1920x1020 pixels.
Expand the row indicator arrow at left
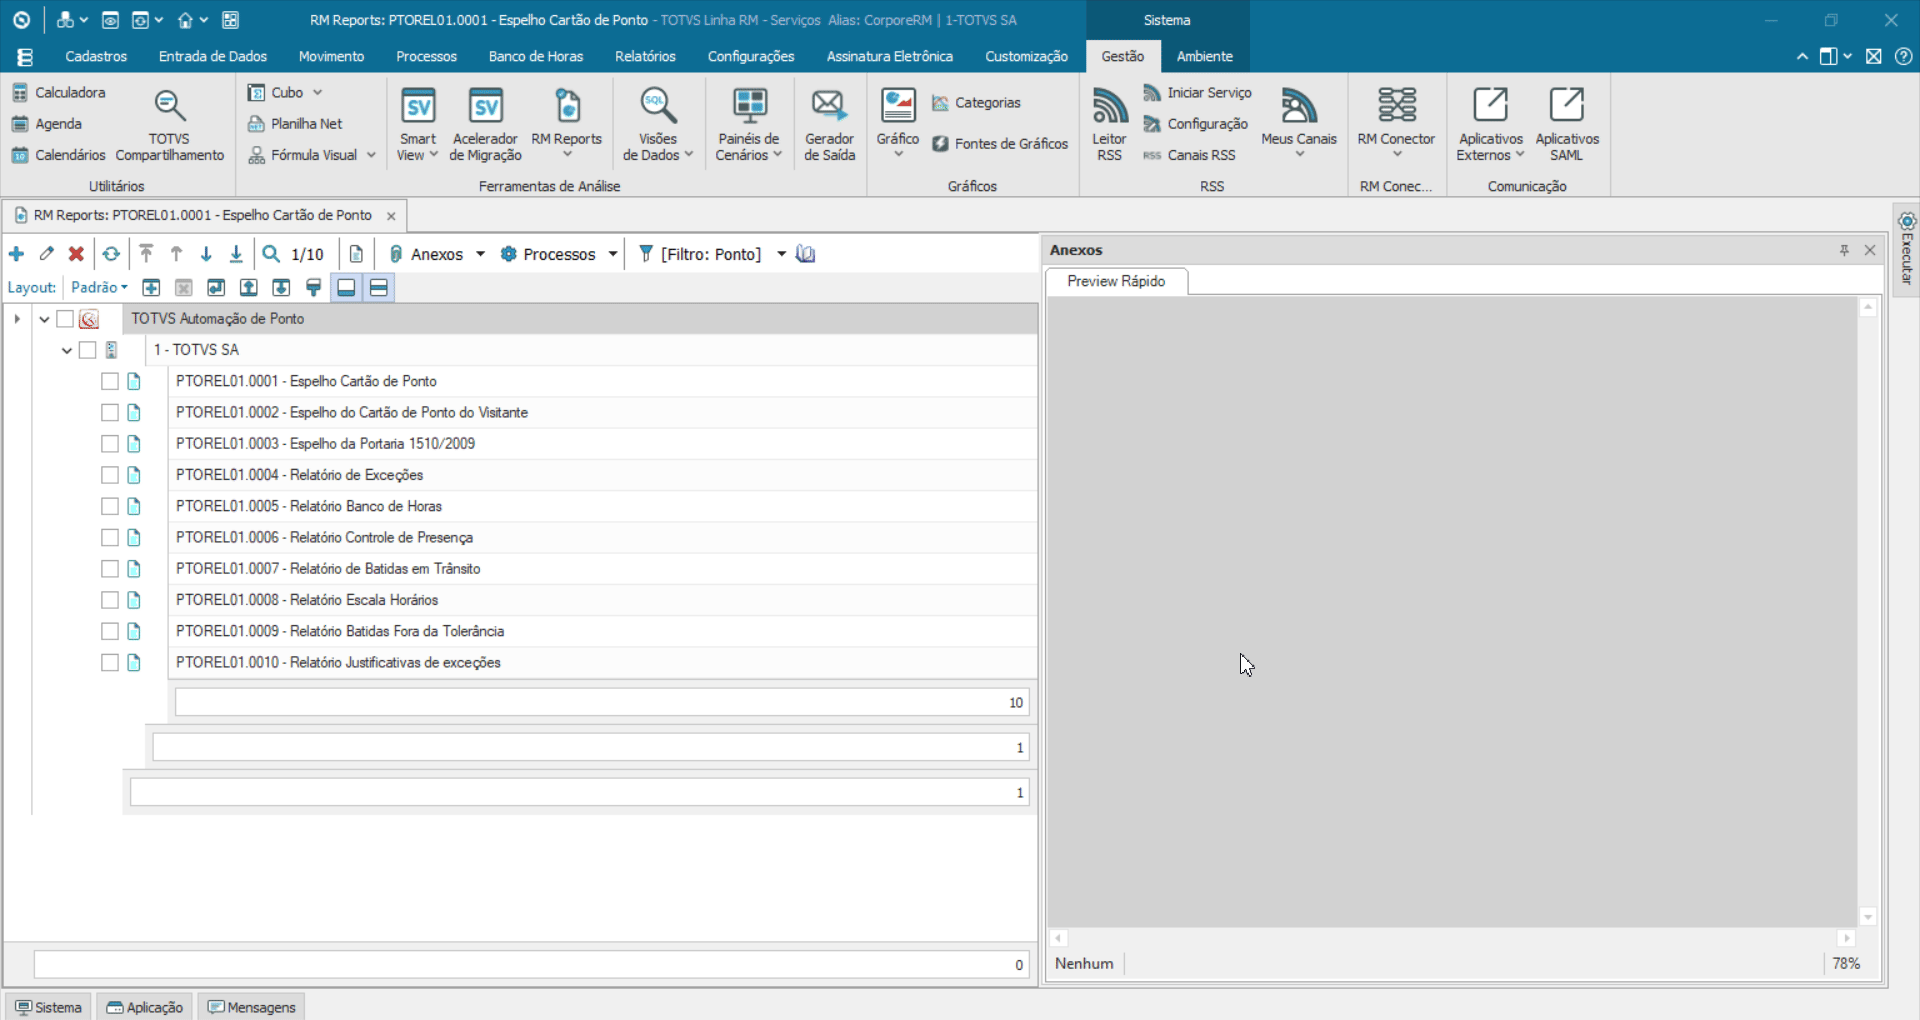[17, 319]
